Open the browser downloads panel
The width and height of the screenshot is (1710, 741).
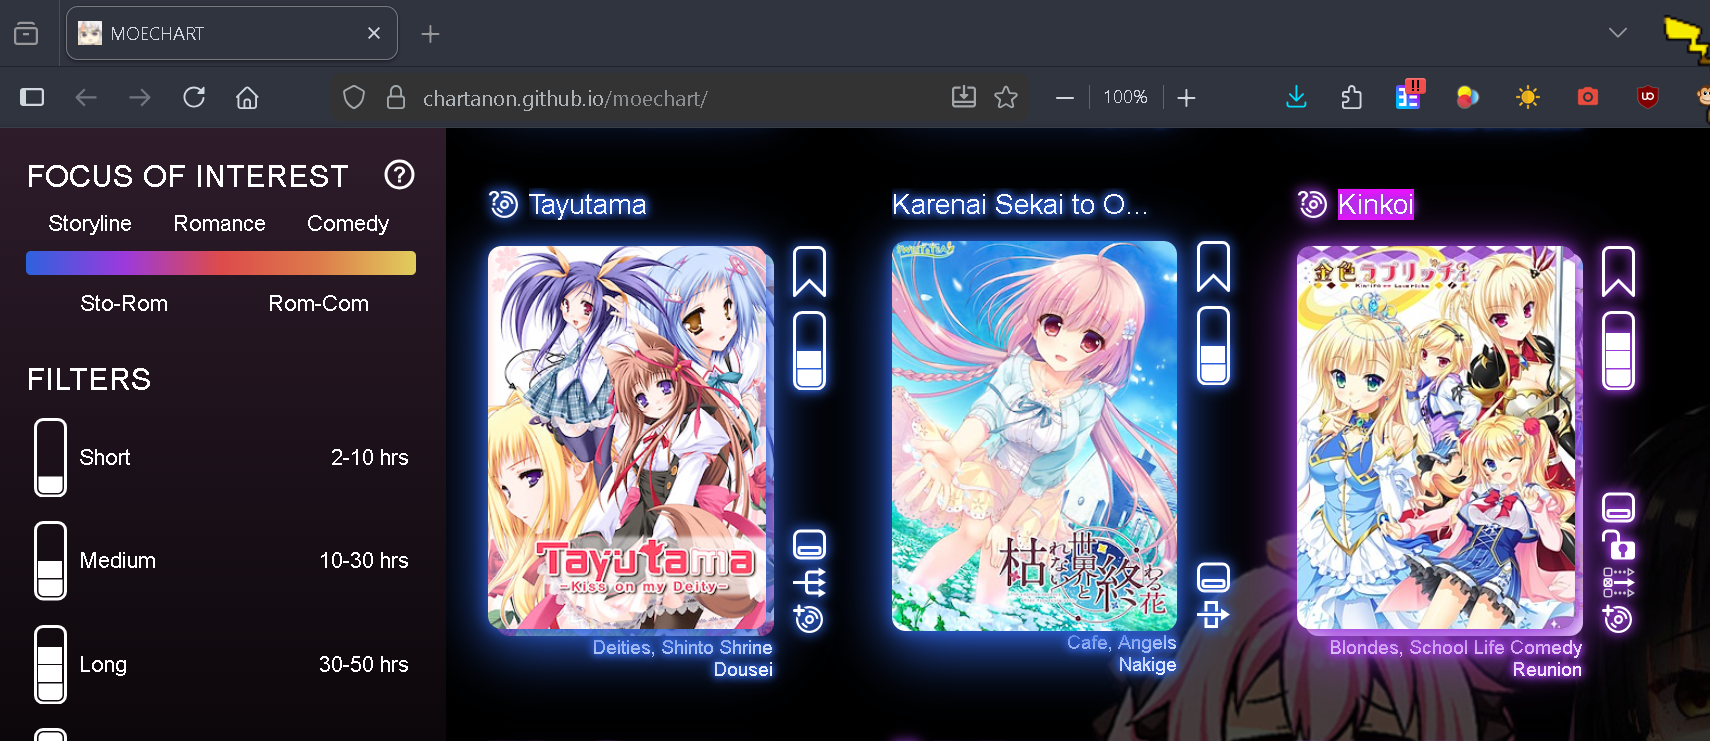[1296, 97]
